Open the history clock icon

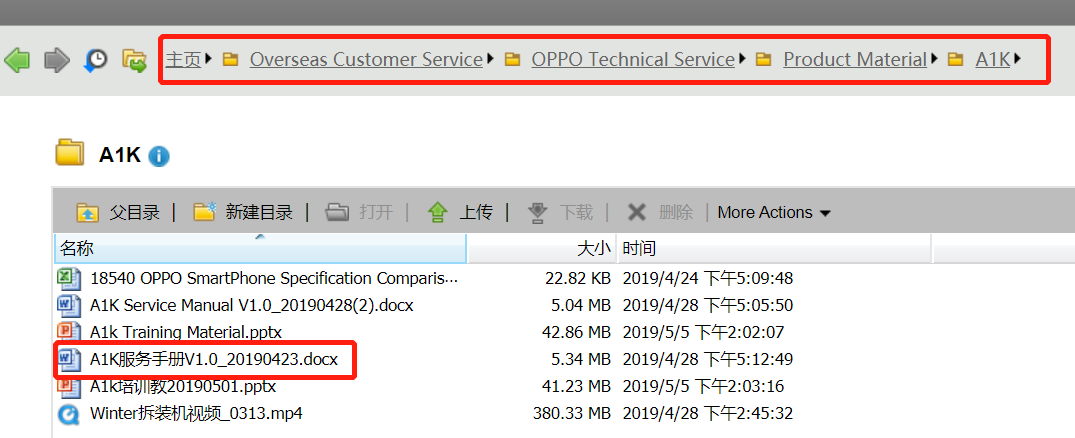(95, 61)
